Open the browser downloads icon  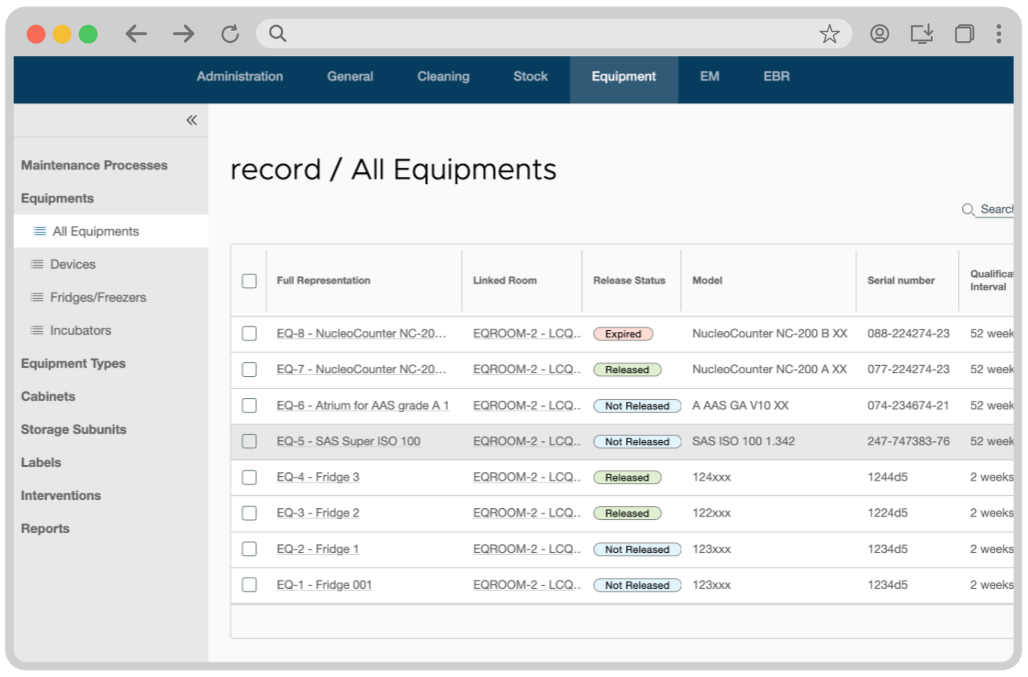pyautogui.click(x=921, y=34)
